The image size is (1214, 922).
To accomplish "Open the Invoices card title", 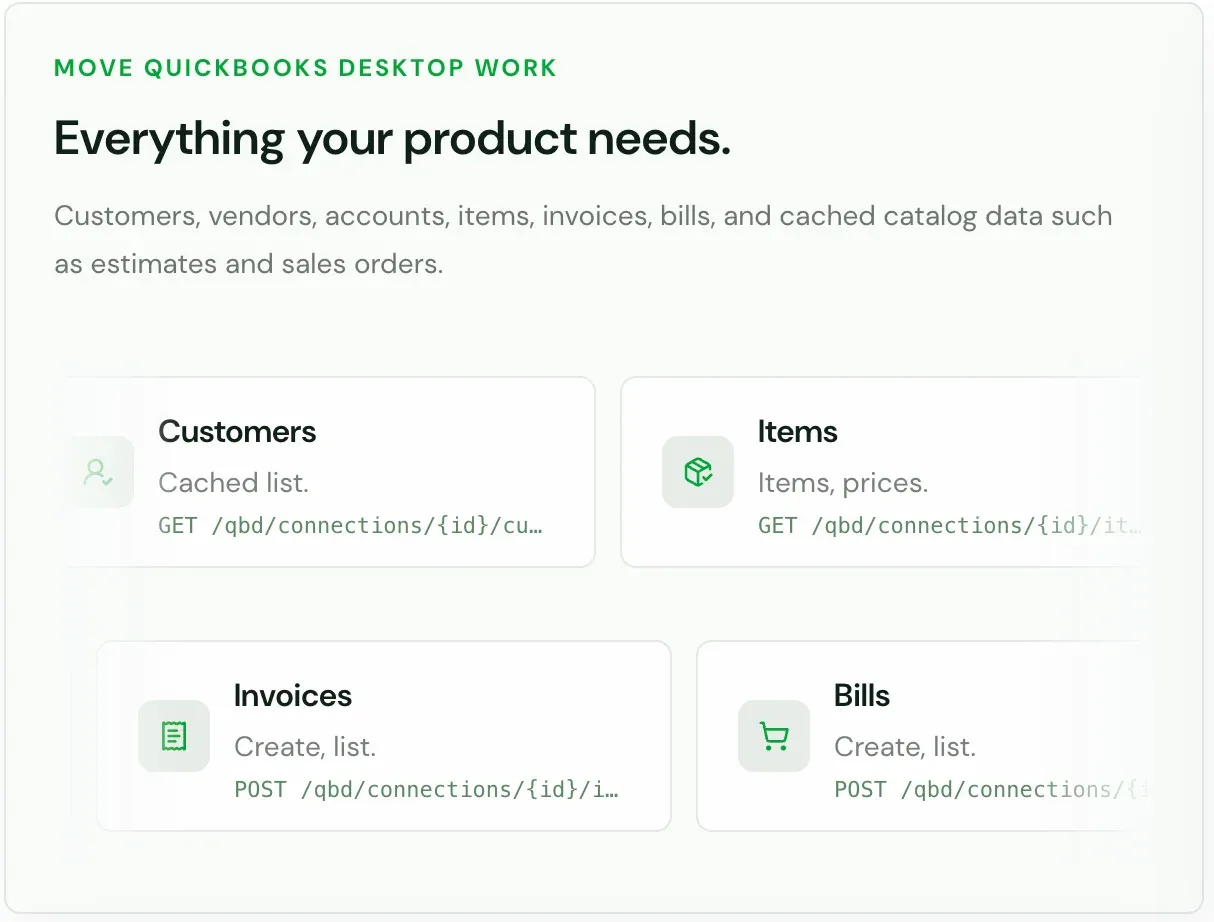I will point(293,696).
